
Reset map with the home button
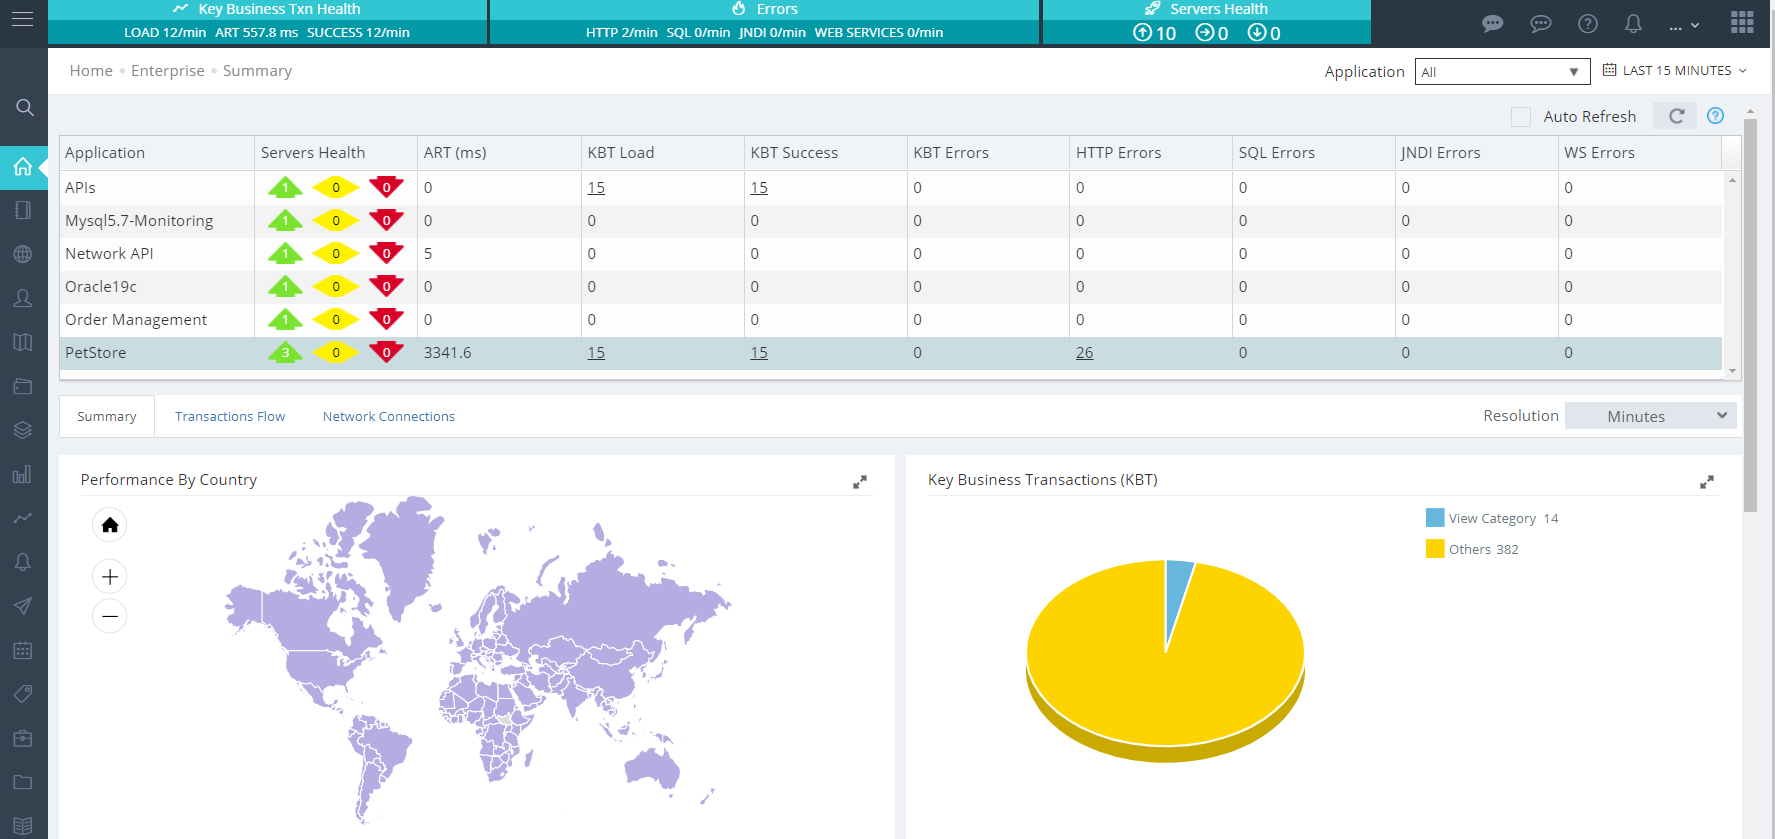coord(110,525)
